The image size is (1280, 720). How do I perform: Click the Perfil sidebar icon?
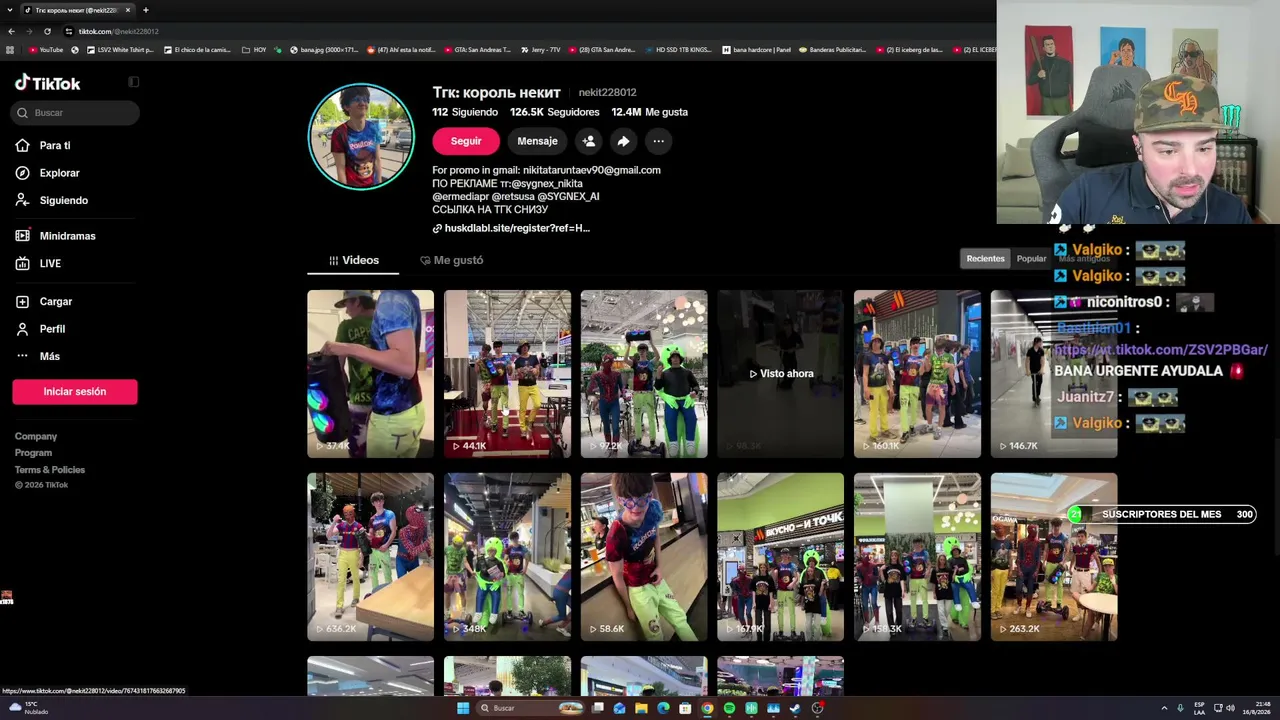[x=21, y=329]
